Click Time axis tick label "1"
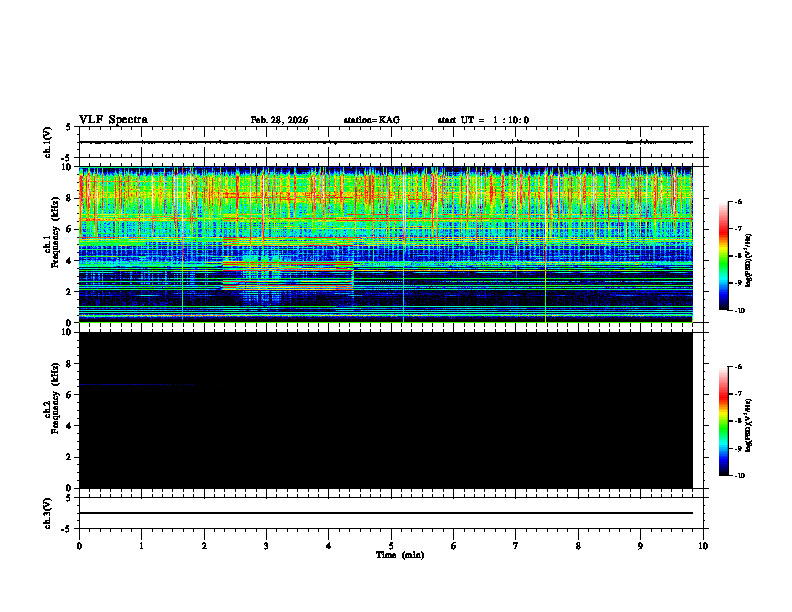 coord(141,546)
